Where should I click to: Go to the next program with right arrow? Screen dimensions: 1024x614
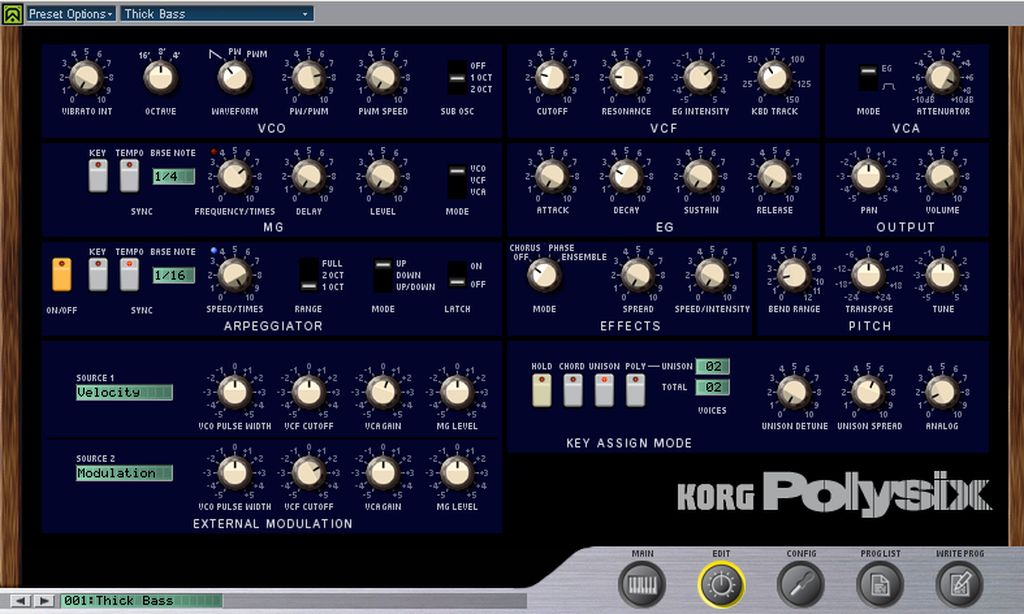(43, 600)
